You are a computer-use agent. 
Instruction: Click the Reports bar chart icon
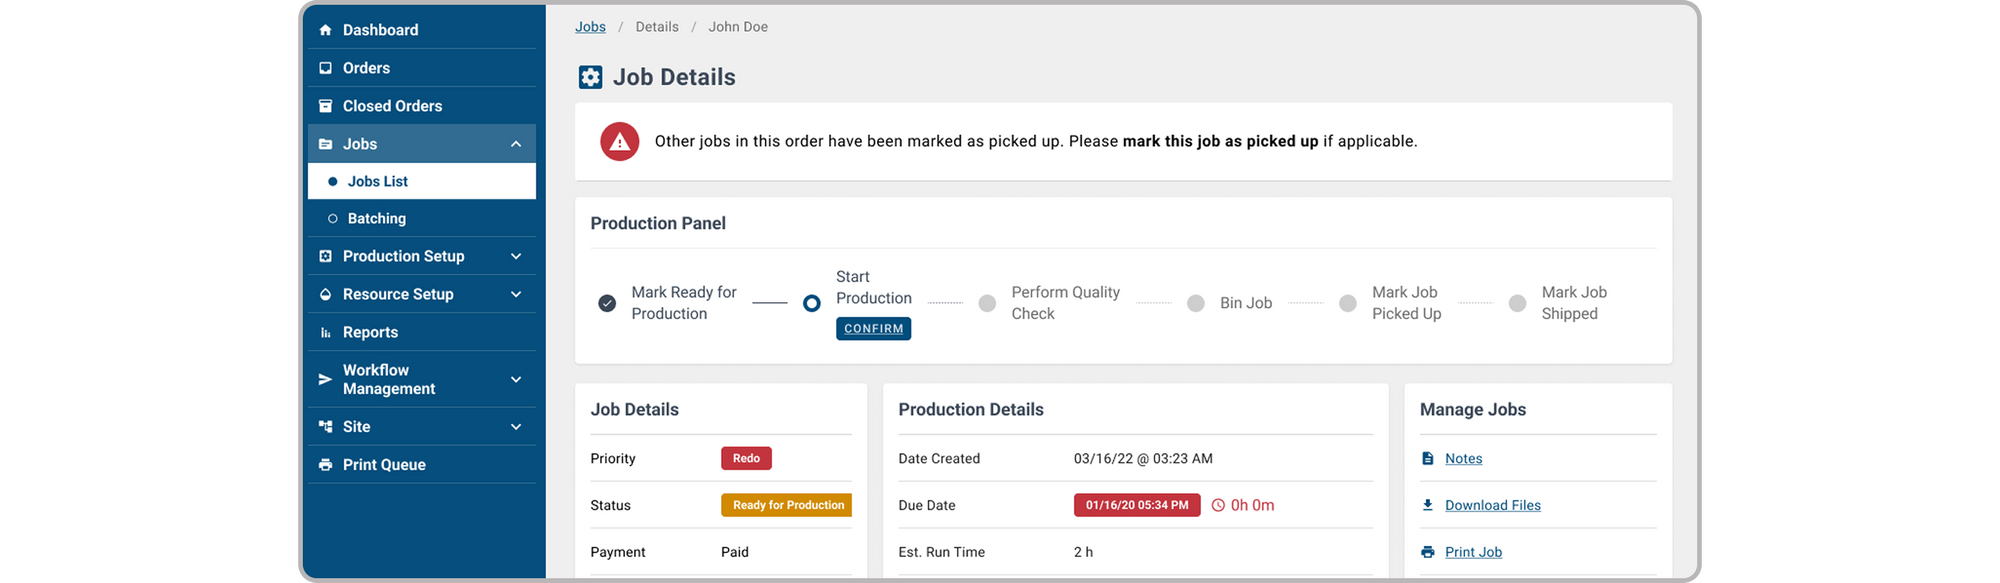coord(325,333)
